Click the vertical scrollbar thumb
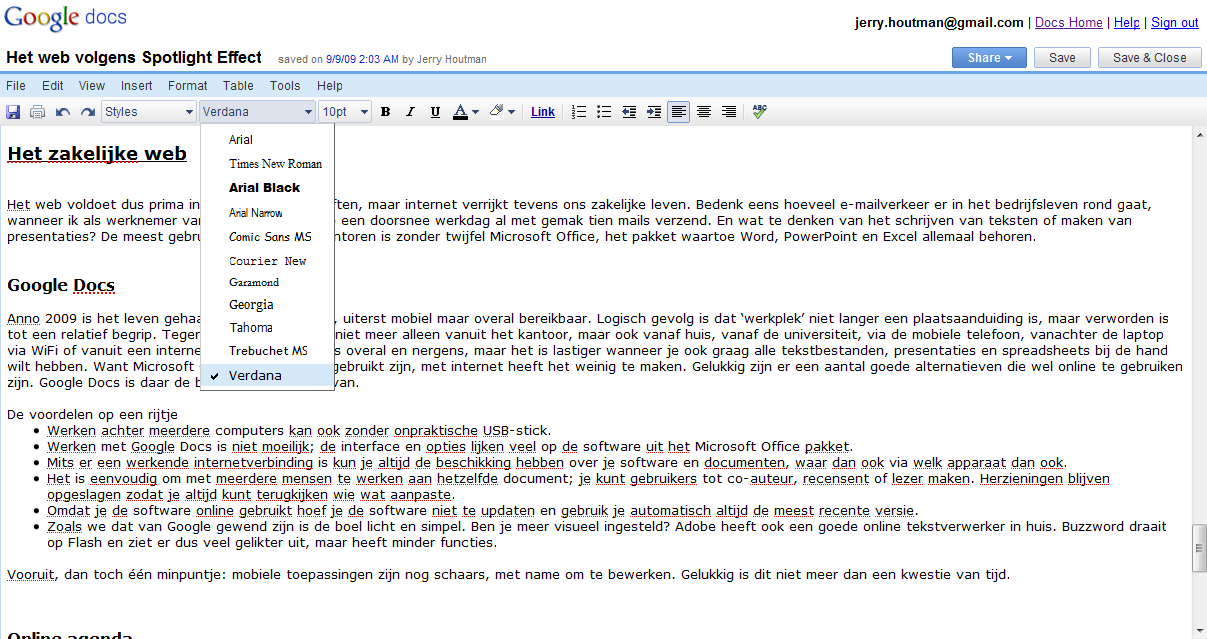The height and width of the screenshot is (639, 1207). [x=1199, y=553]
